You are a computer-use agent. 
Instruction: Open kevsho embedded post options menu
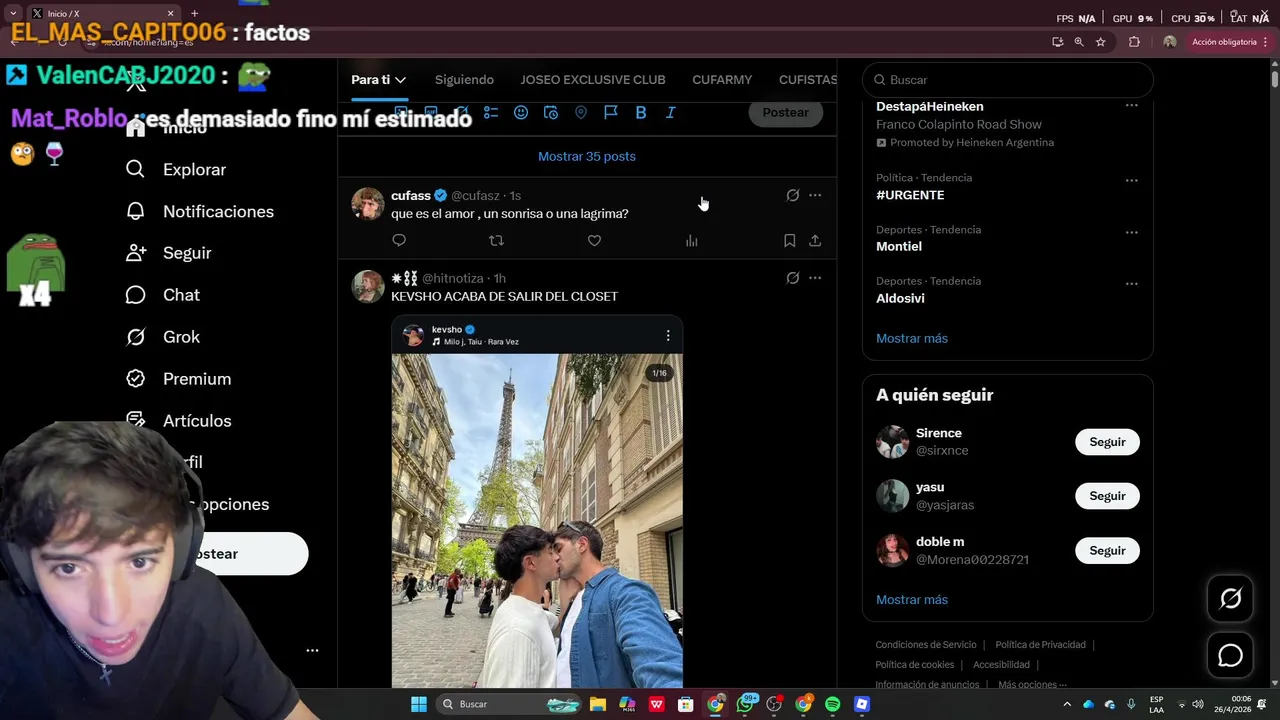click(x=668, y=335)
